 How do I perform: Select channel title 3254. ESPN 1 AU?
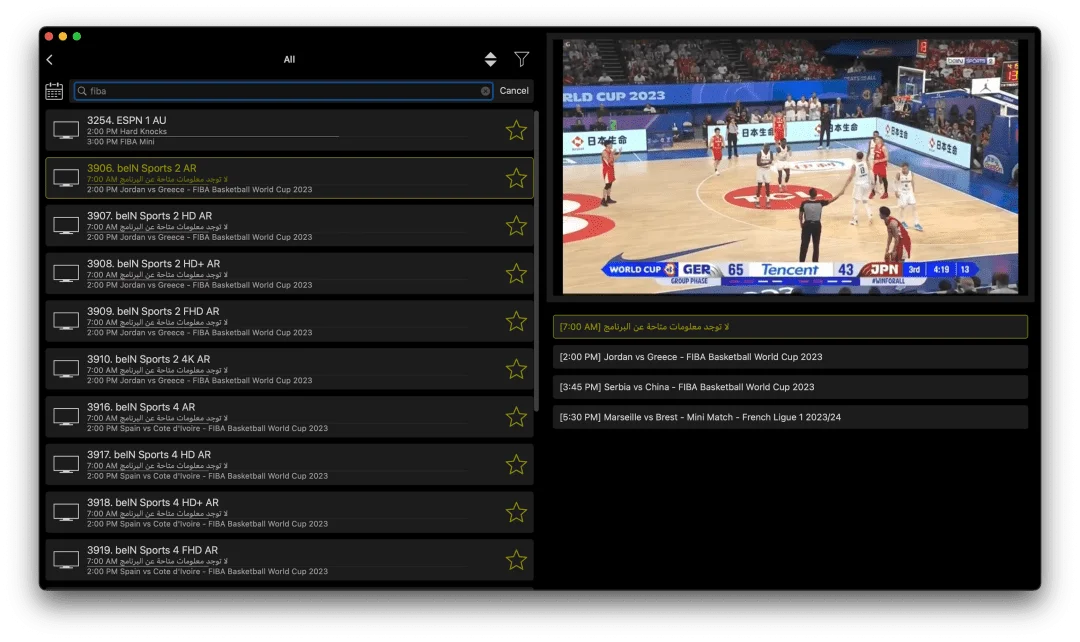pyautogui.click(x=127, y=121)
